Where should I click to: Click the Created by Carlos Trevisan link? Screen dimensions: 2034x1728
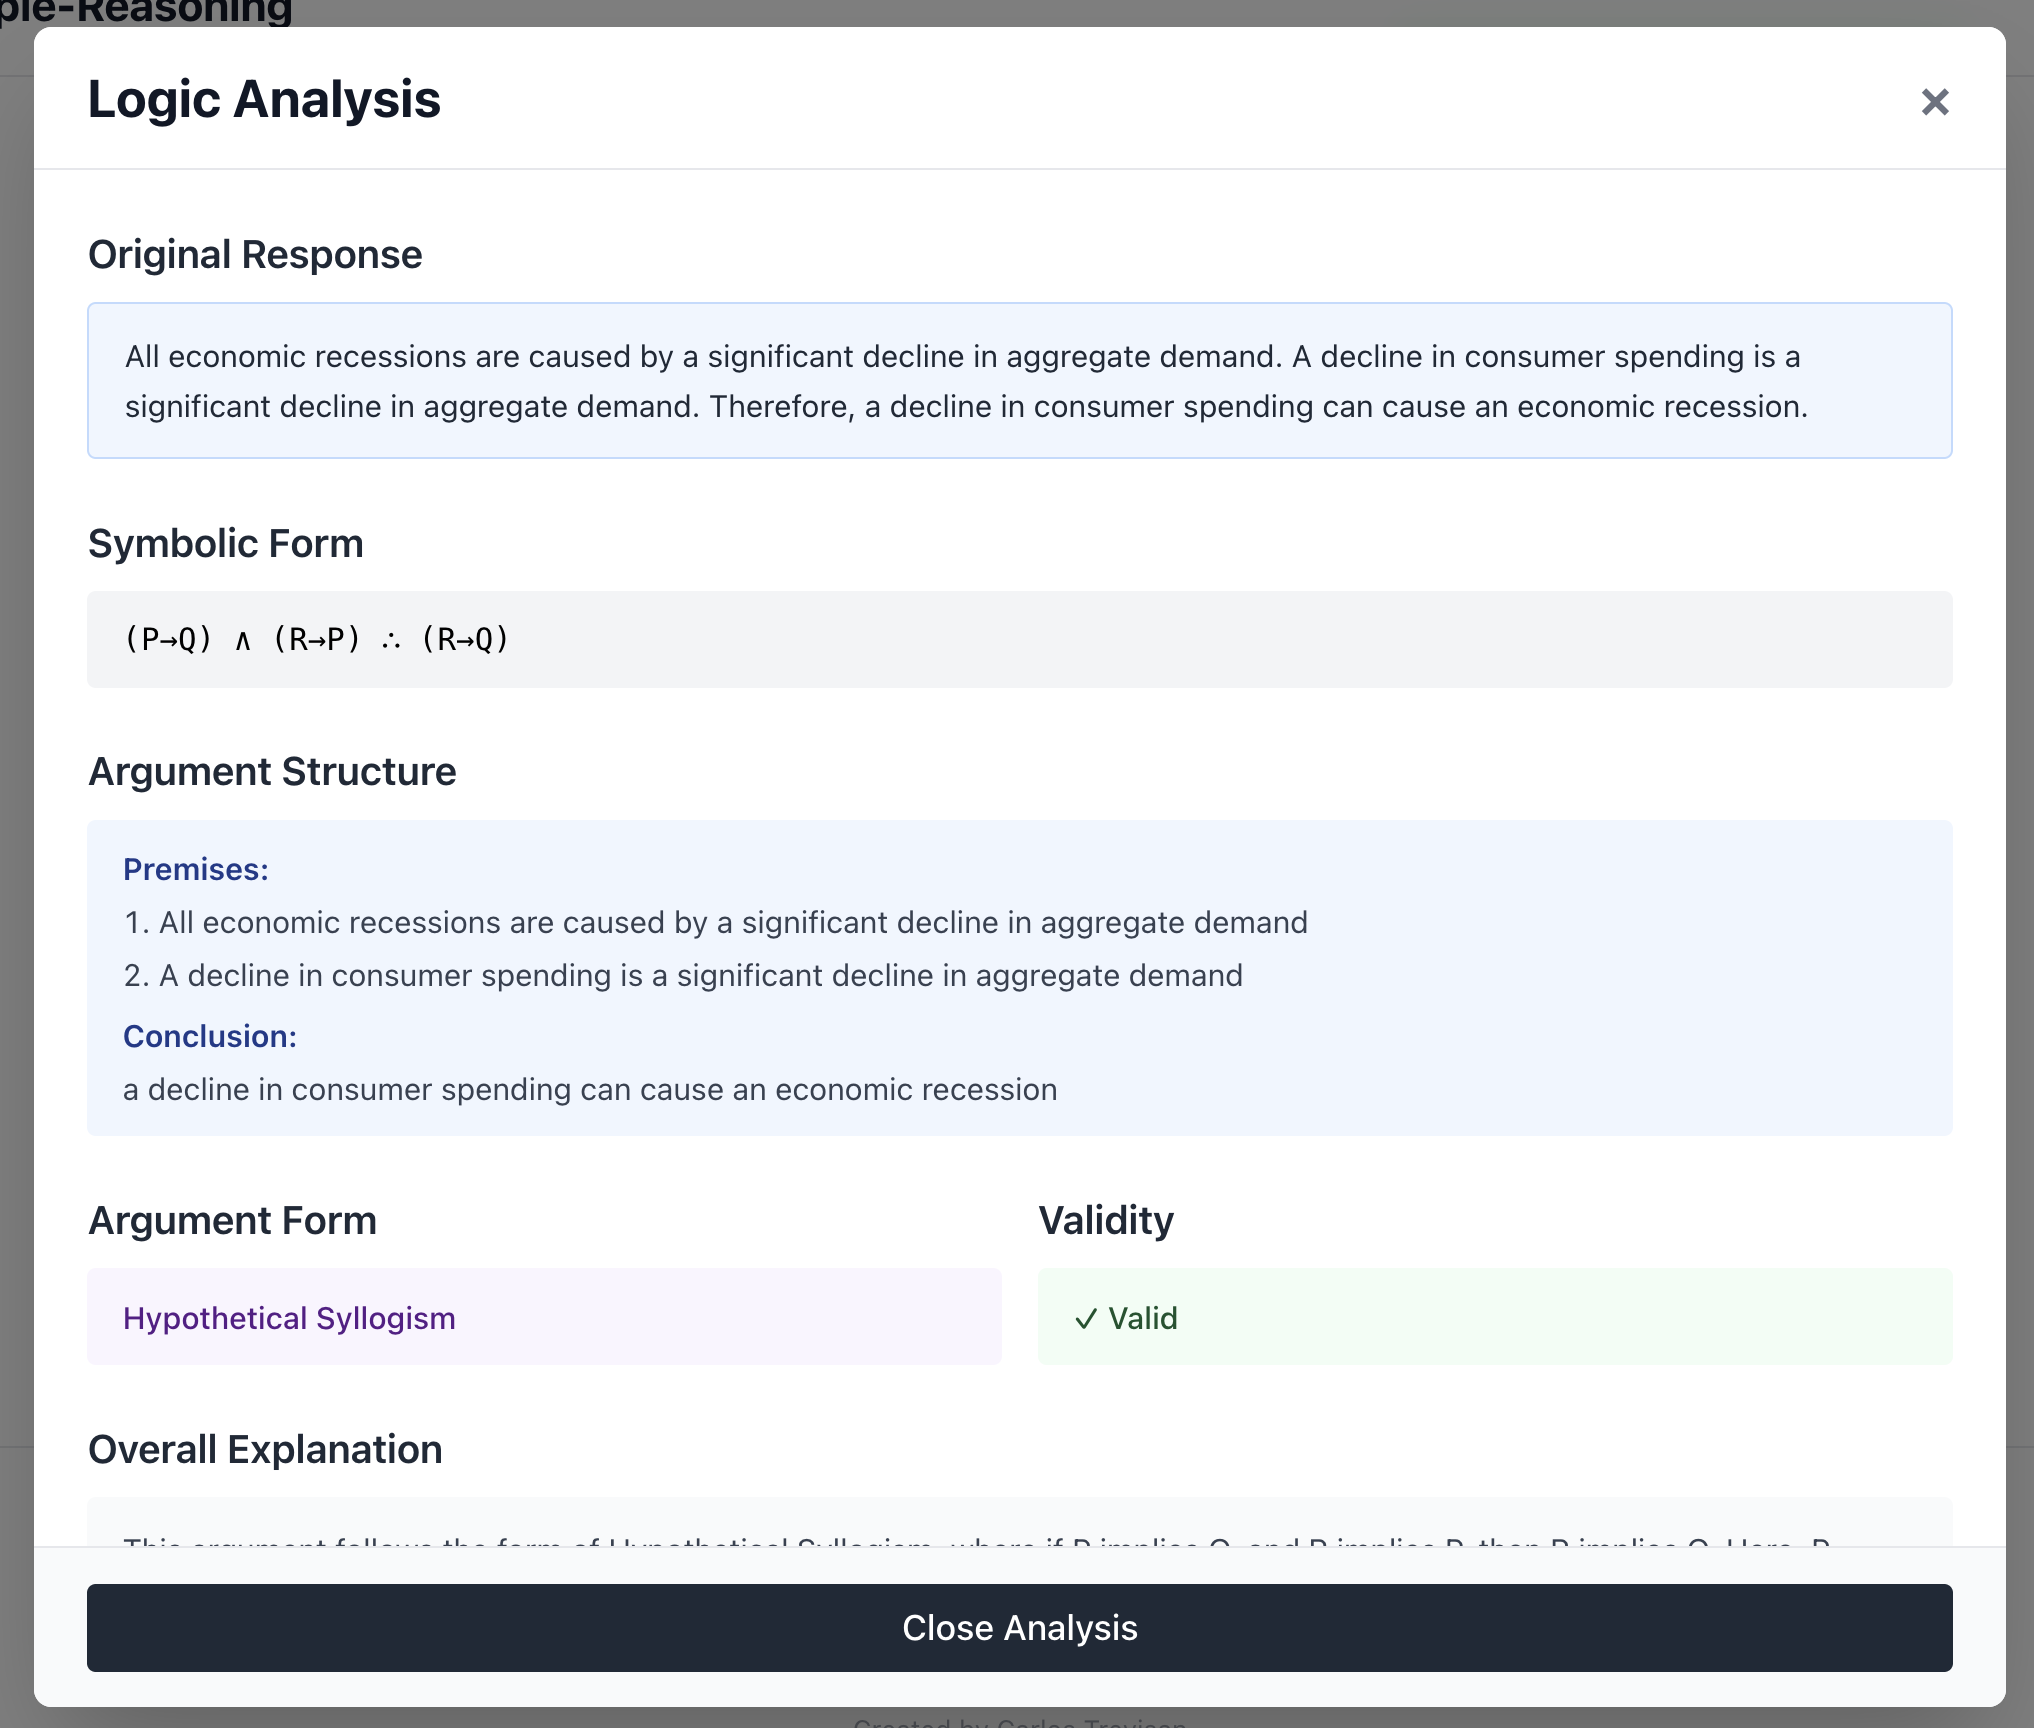pyautogui.click(x=1017, y=1722)
